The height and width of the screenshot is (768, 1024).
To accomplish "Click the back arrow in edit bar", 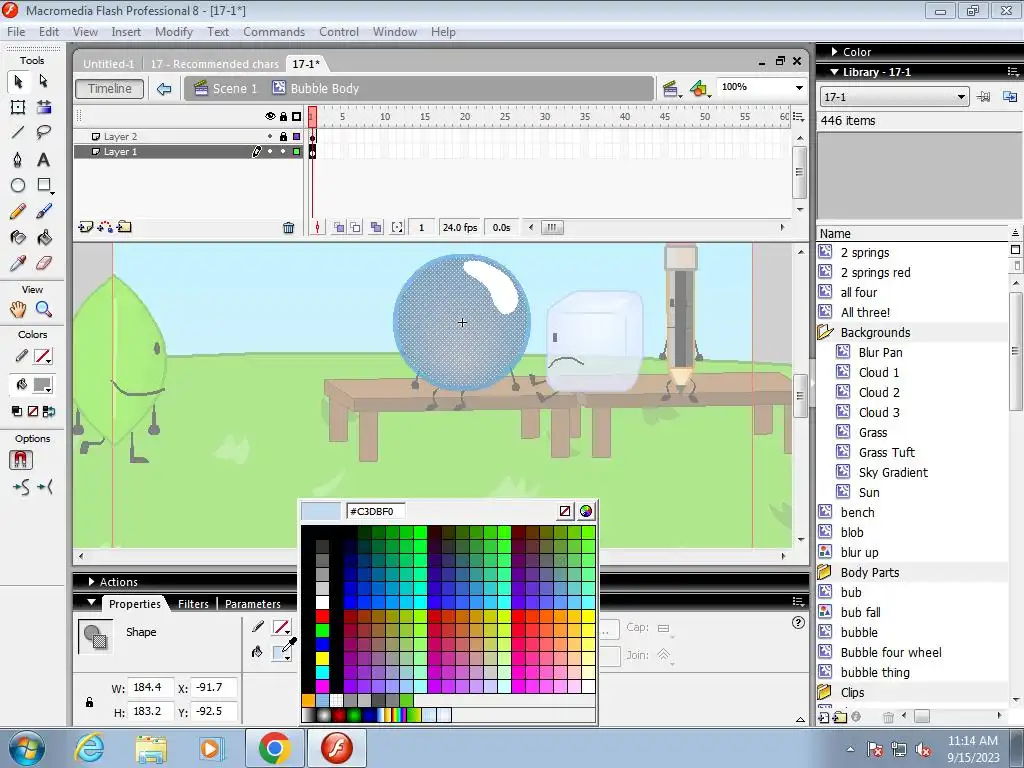I will [164, 89].
